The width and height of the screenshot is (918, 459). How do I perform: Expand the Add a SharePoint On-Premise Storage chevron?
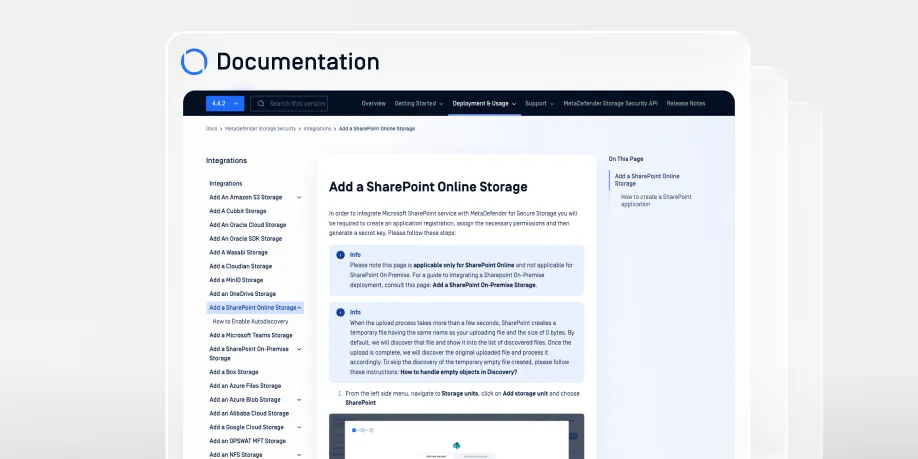tap(299, 349)
